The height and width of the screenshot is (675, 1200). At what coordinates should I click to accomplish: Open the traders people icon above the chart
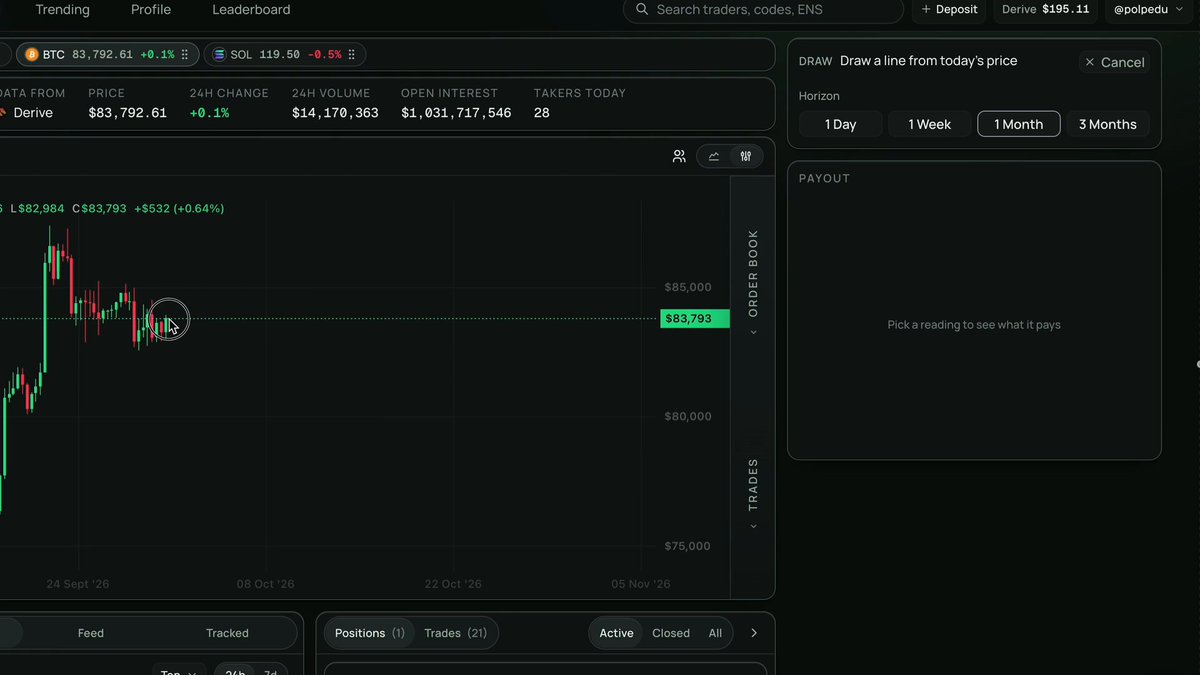679,156
